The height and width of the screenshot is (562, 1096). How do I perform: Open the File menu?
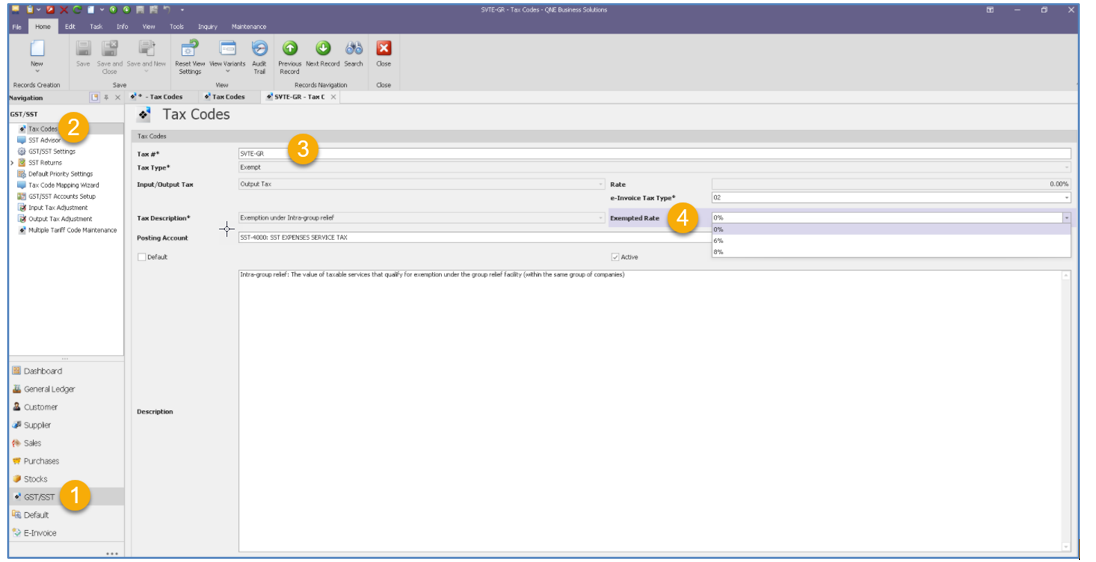click(x=17, y=27)
